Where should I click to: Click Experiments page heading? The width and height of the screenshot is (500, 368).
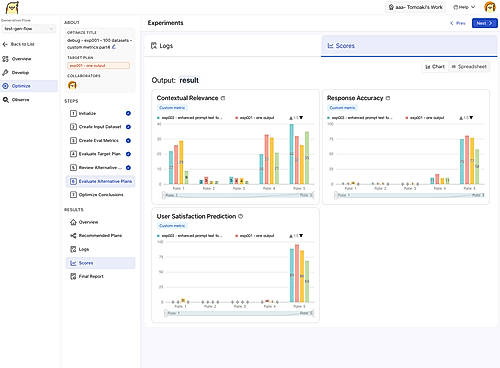(x=165, y=23)
